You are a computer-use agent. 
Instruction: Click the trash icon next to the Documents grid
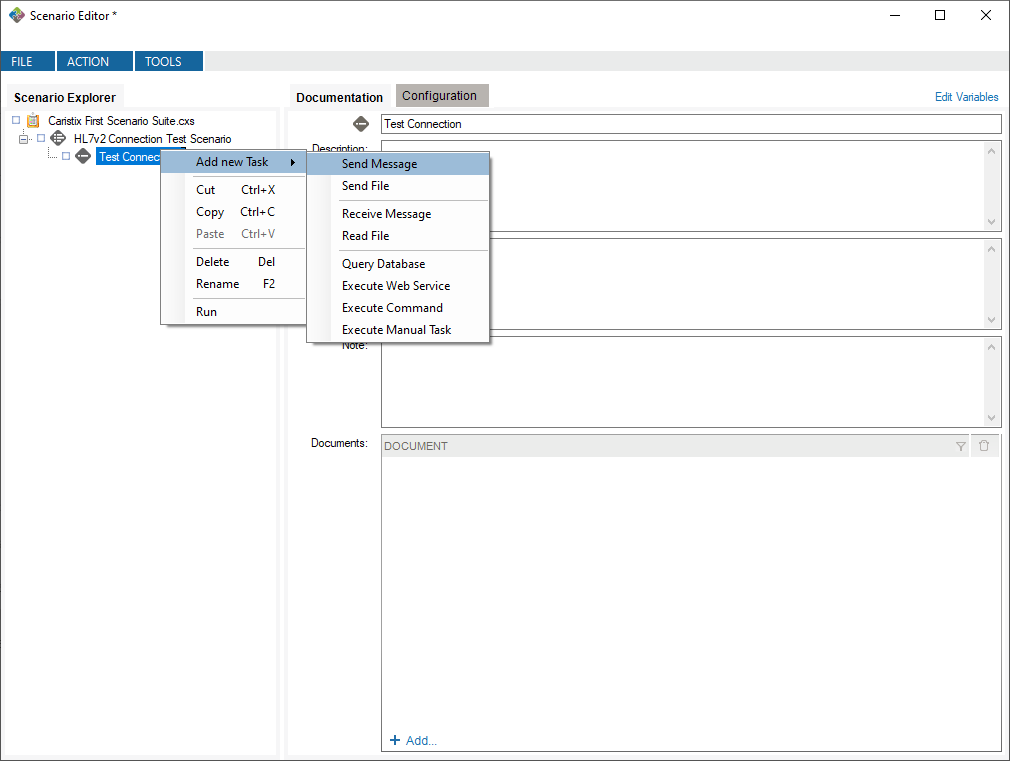pyautogui.click(x=985, y=445)
